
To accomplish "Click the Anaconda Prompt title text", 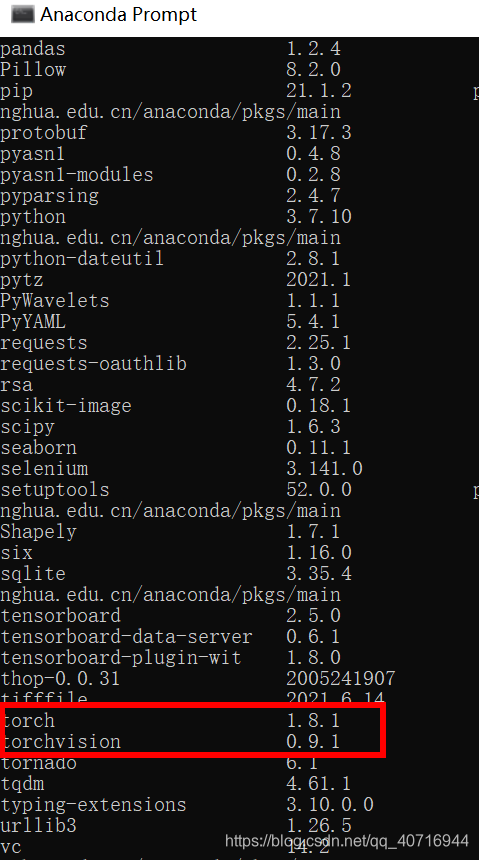I will tap(119, 14).
